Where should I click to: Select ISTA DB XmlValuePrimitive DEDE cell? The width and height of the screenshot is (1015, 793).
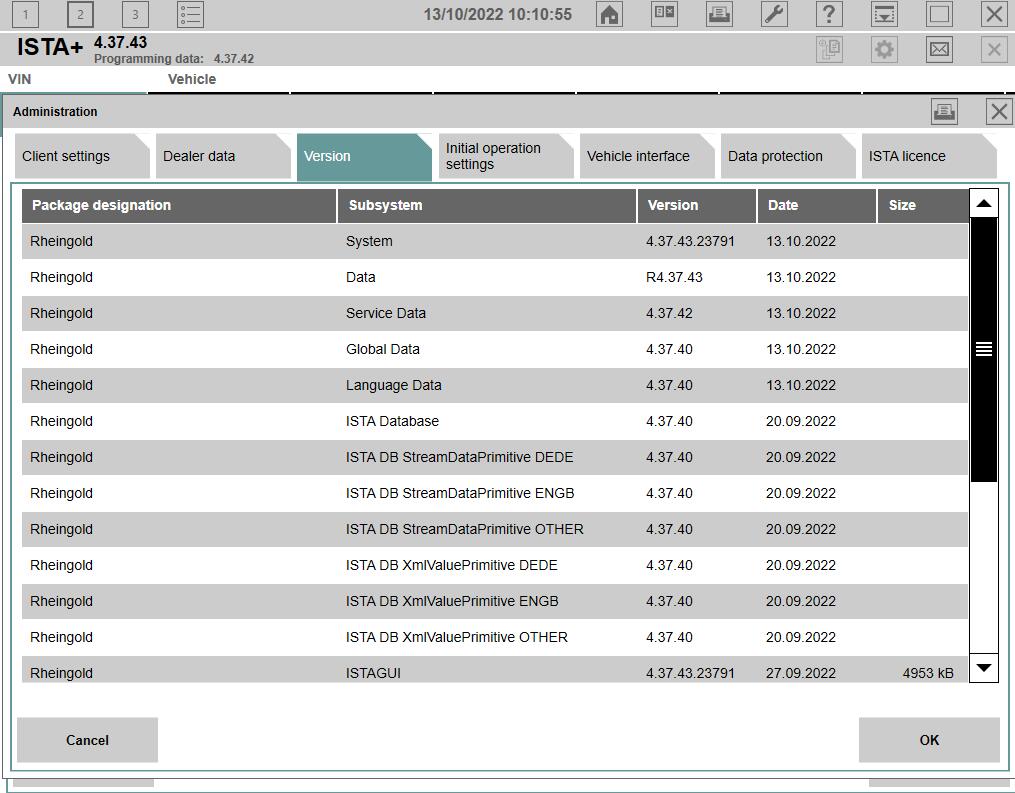click(x=452, y=566)
